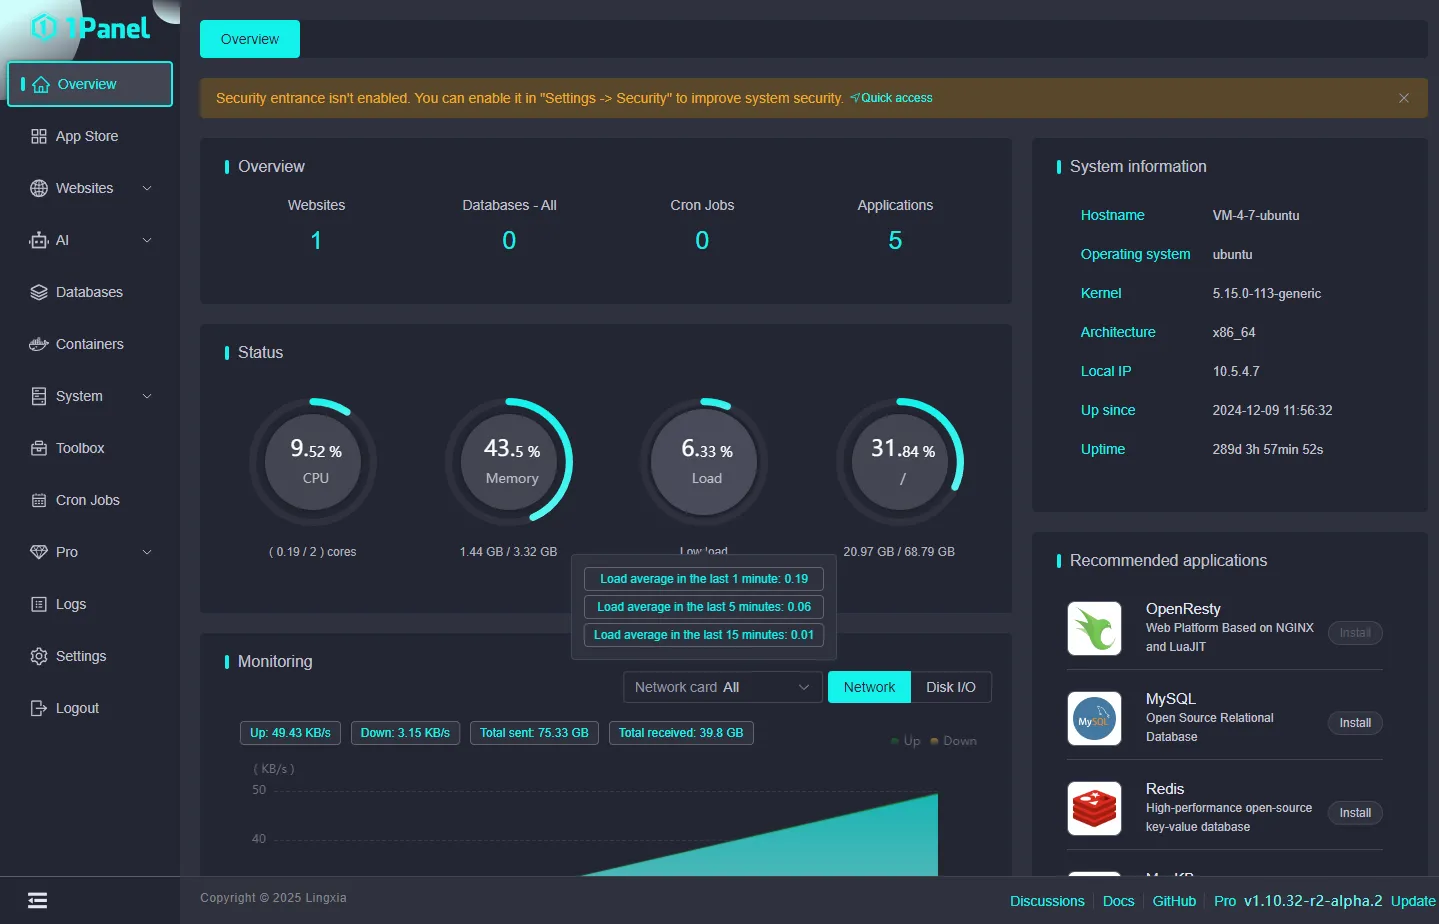
Task: Click the Memory usage circular gauge
Action: point(511,461)
